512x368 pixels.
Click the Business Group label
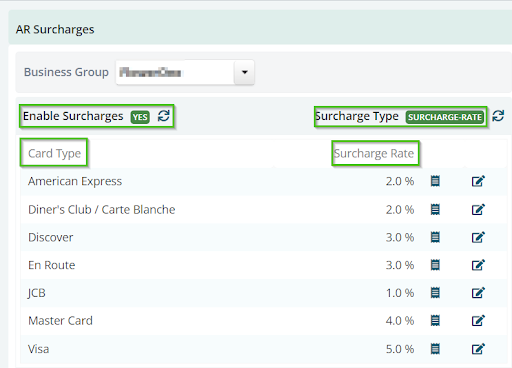(x=66, y=72)
